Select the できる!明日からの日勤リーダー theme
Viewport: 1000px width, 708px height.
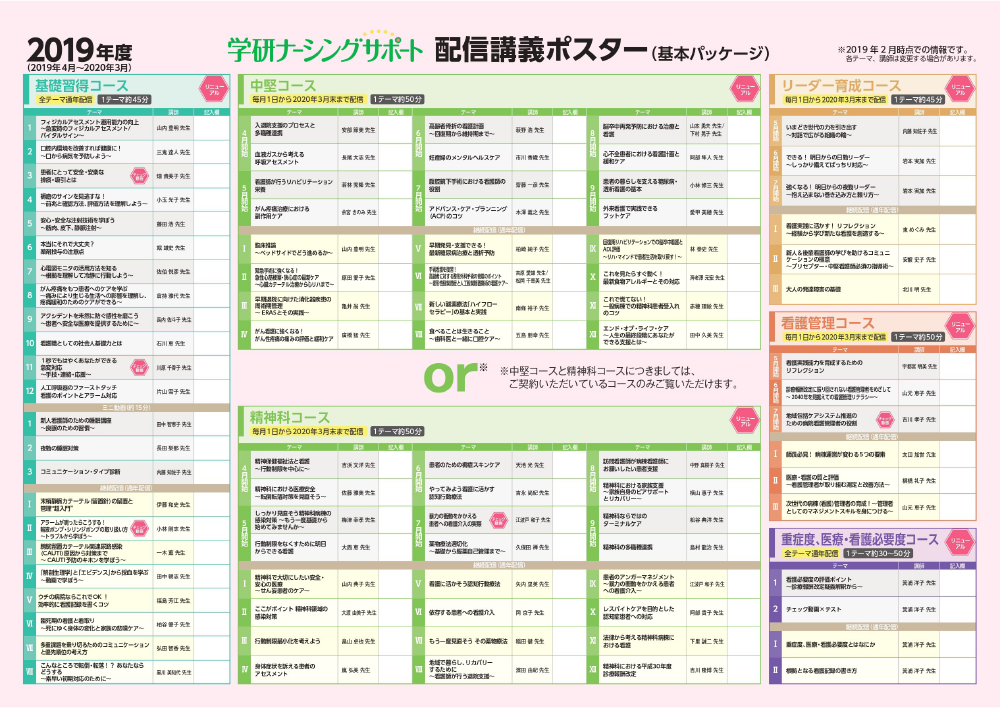click(827, 161)
